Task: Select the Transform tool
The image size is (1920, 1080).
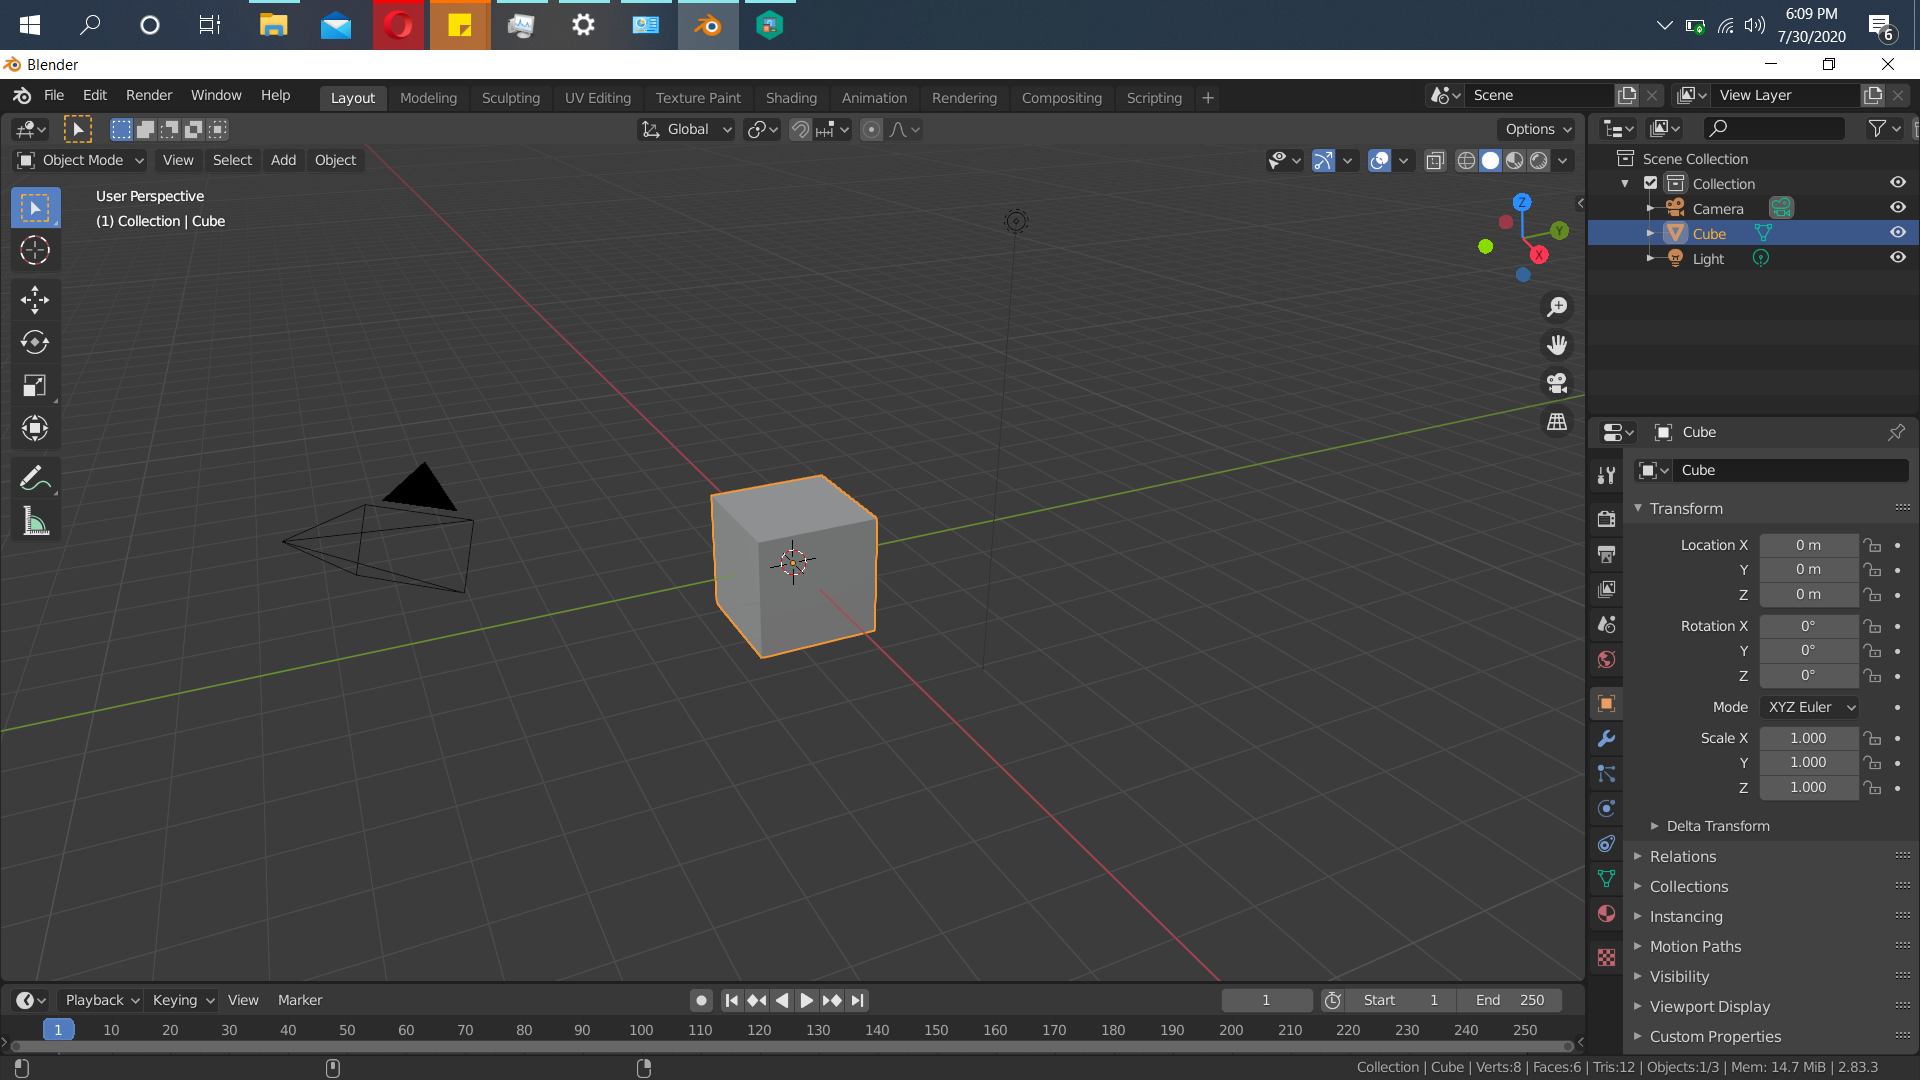Action: coord(35,428)
